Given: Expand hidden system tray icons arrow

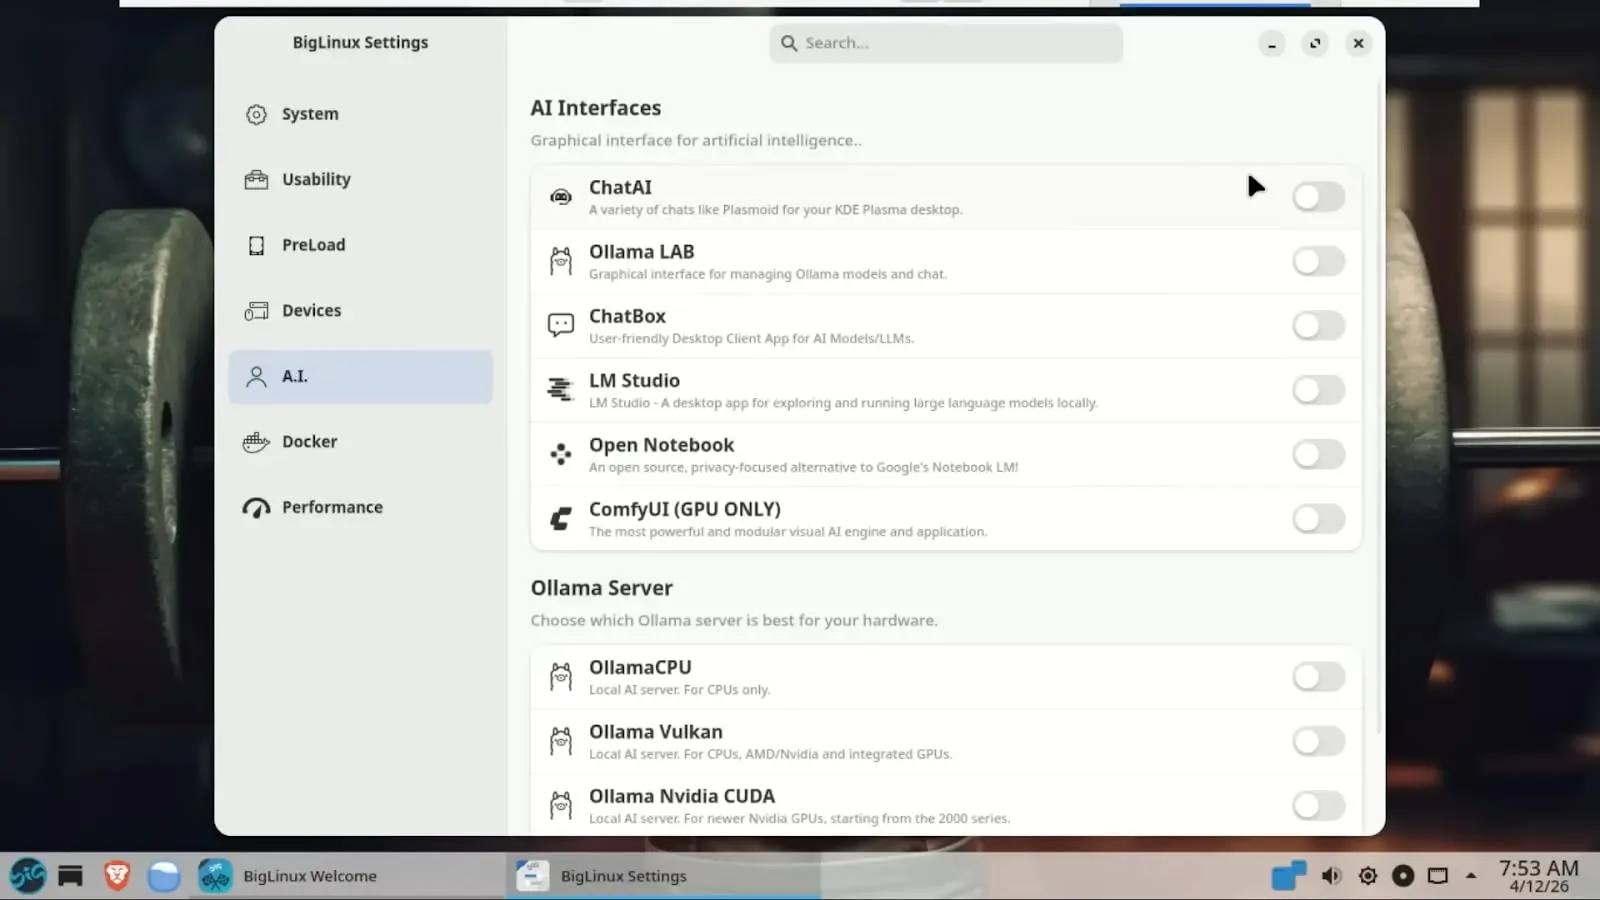Looking at the screenshot, I should 1471,876.
